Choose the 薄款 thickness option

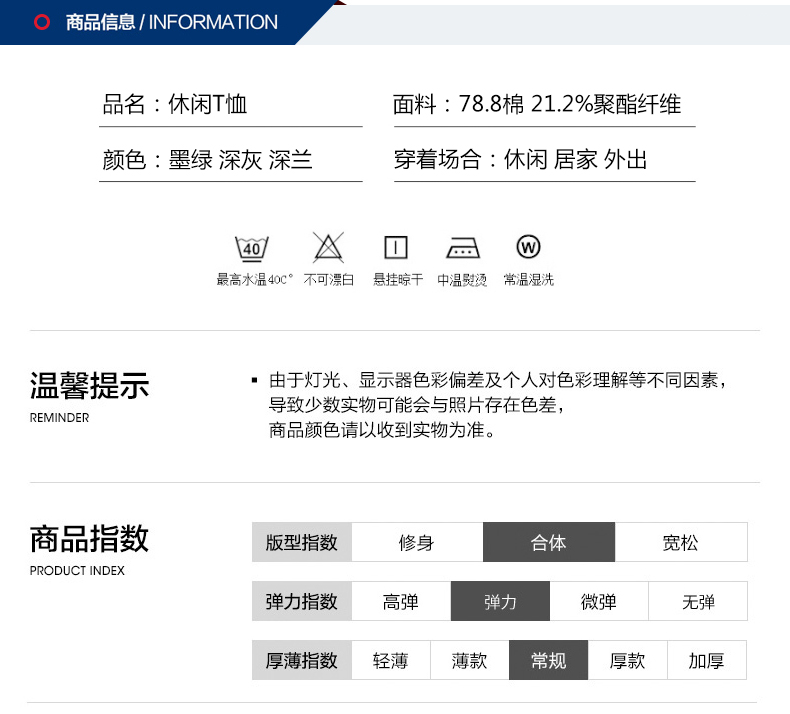point(469,660)
